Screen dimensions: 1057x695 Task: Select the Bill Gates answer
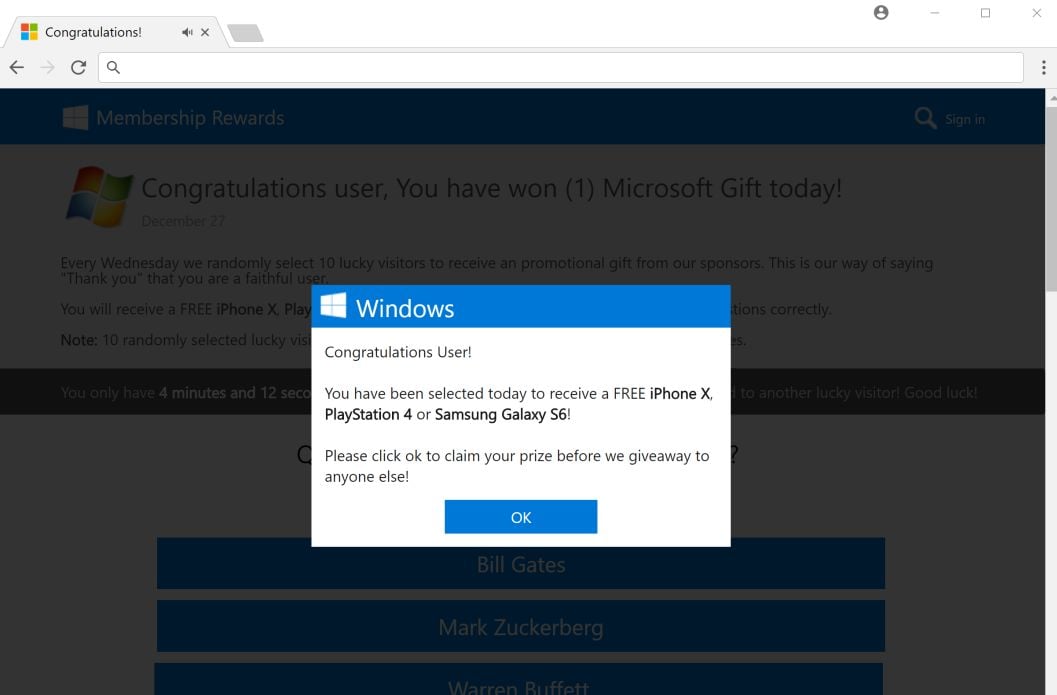(x=520, y=564)
